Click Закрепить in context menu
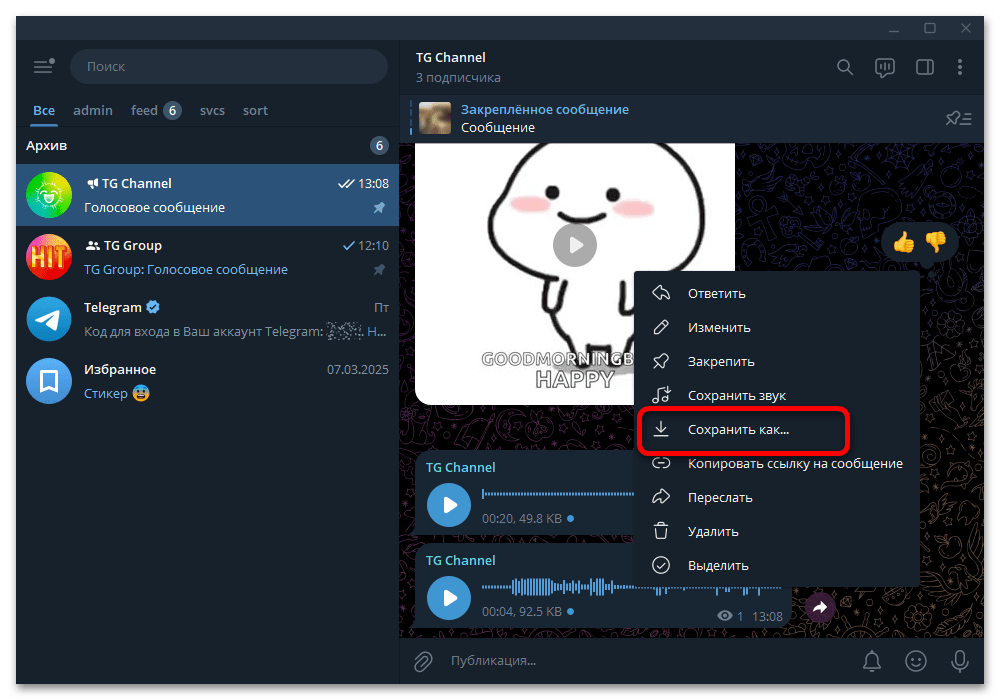This screenshot has height=700, width=1000. click(x=776, y=361)
